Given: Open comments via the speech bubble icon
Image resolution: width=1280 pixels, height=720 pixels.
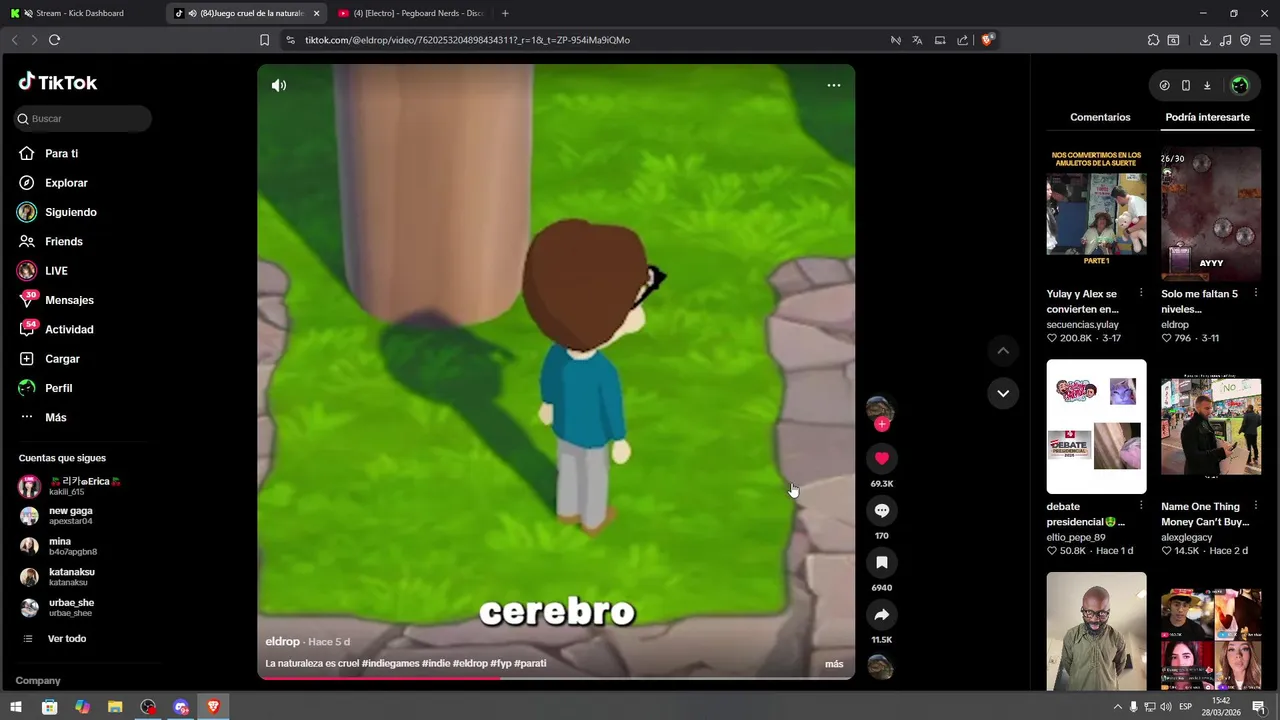Looking at the screenshot, I should click(882, 510).
